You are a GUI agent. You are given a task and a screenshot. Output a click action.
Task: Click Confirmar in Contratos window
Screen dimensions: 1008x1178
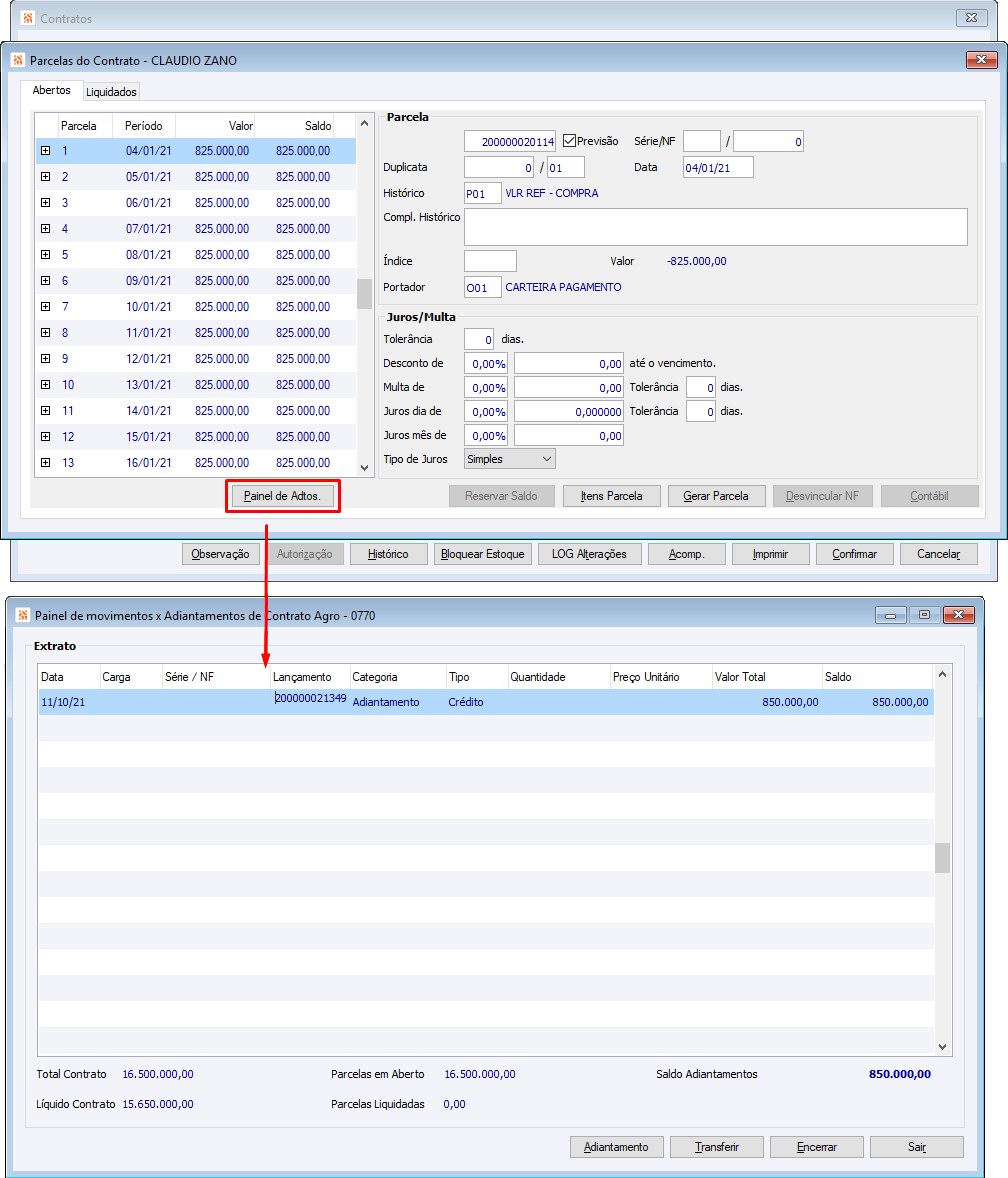[x=855, y=554]
